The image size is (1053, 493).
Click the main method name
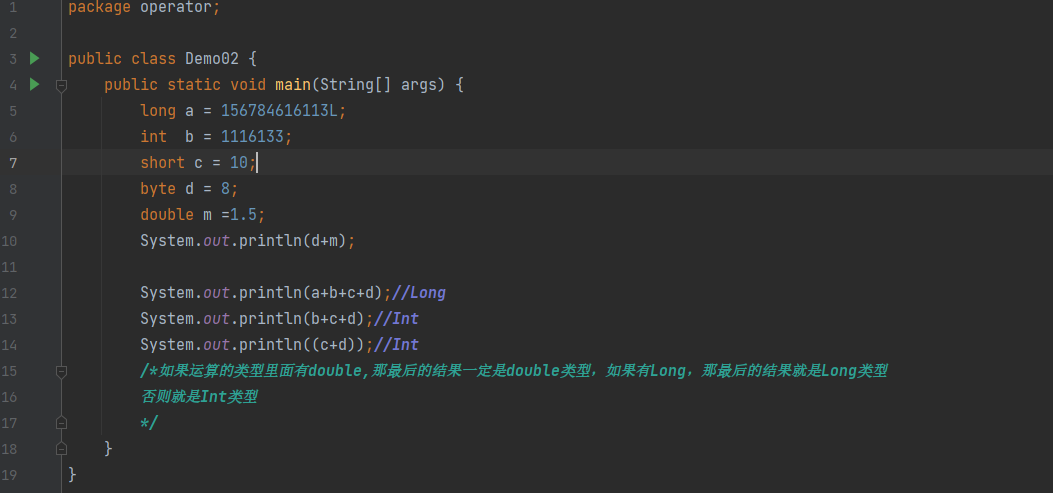293,85
